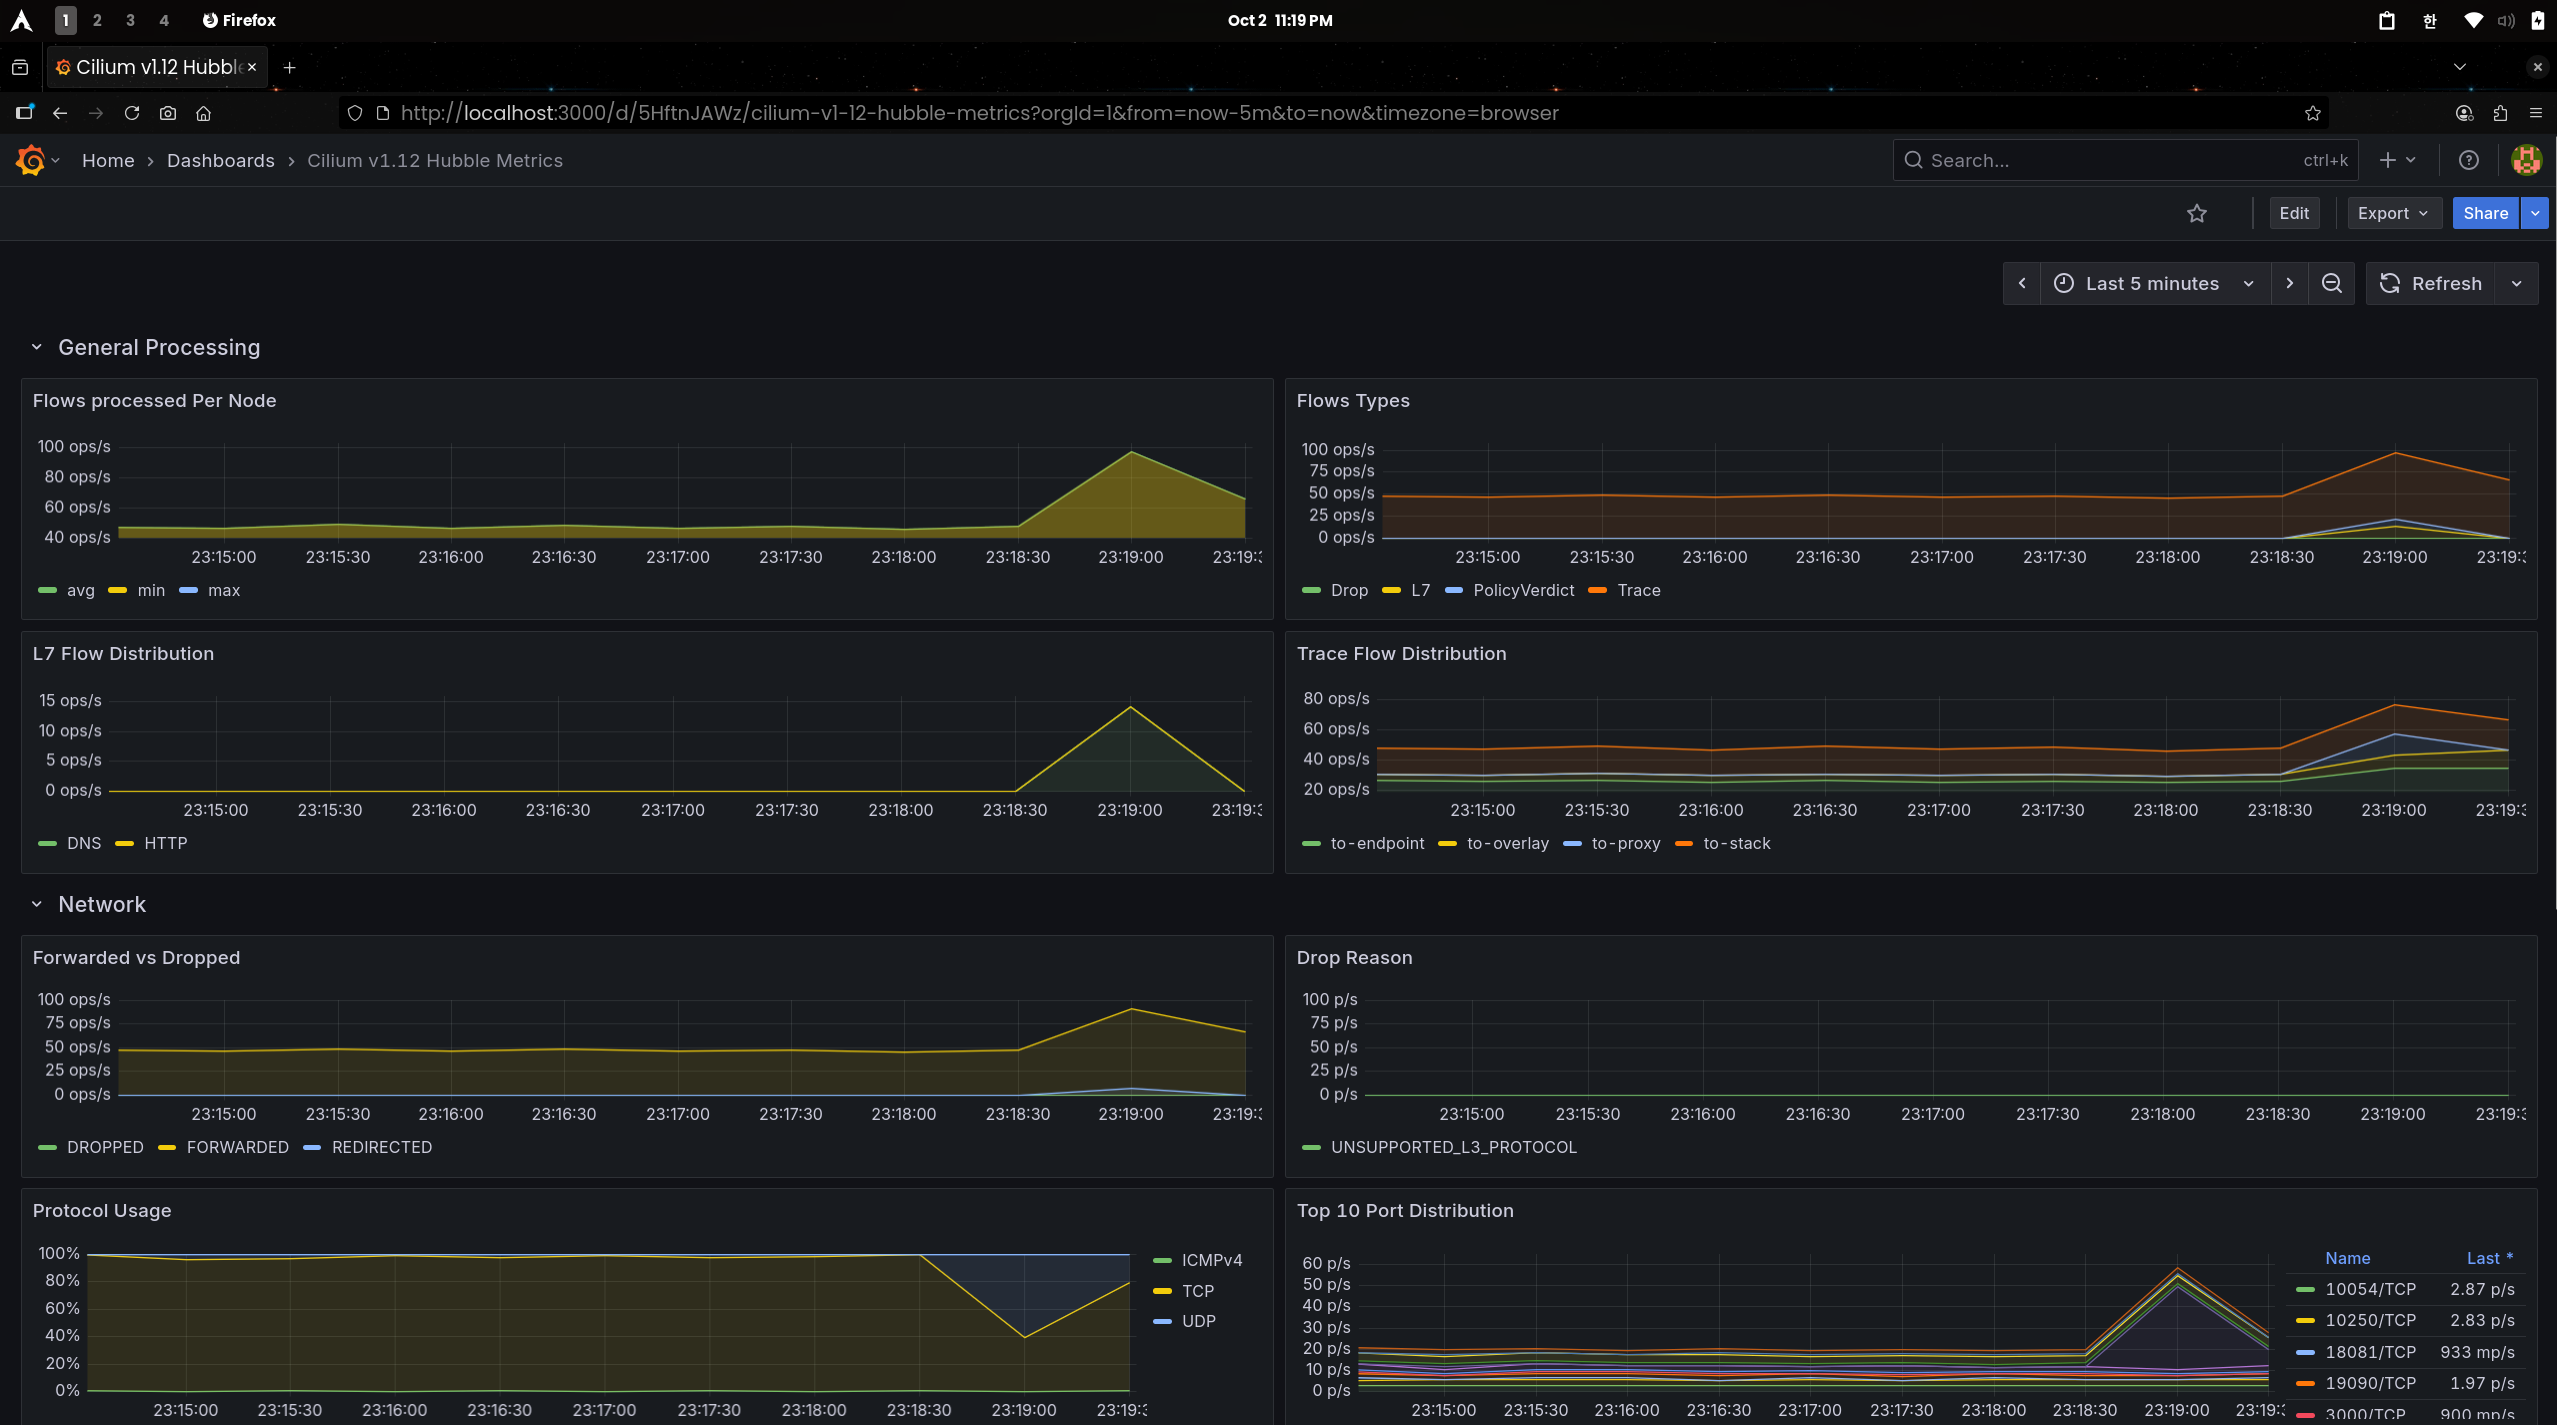The width and height of the screenshot is (2557, 1425).
Task: Shift time range forward
Action: tap(2289, 283)
